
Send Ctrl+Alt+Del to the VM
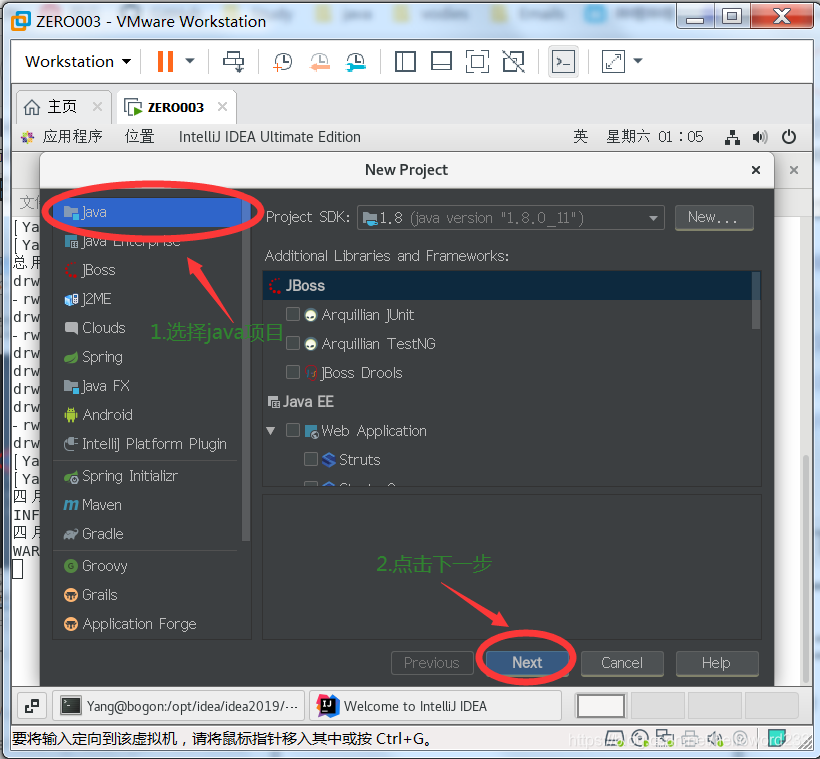pos(233,61)
